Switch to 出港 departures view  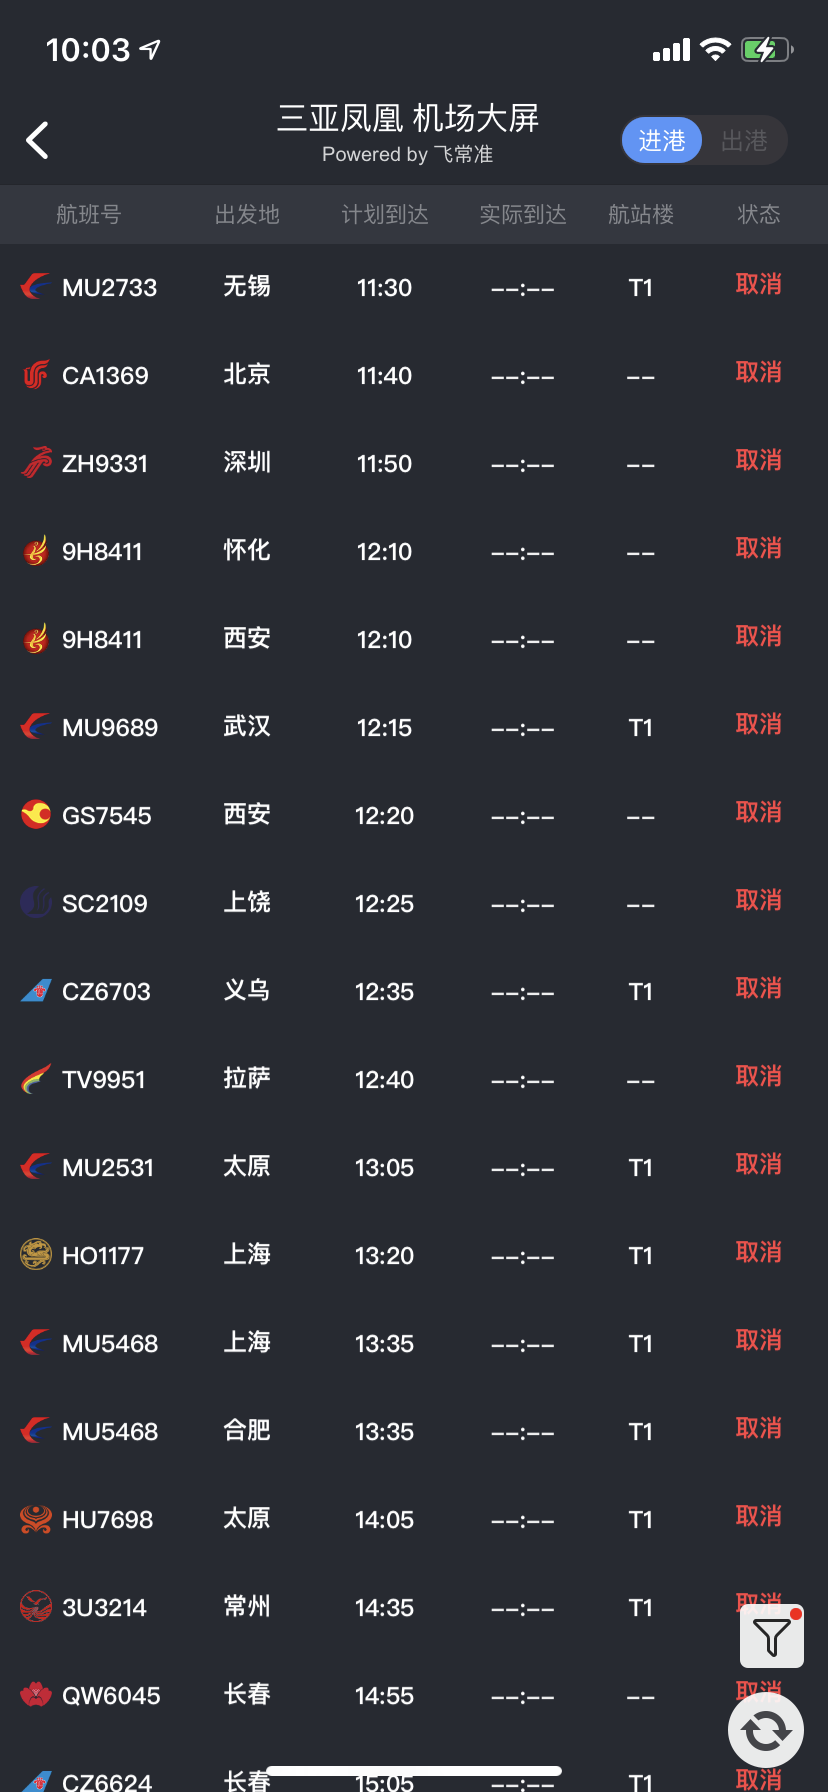pyautogui.click(x=744, y=141)
